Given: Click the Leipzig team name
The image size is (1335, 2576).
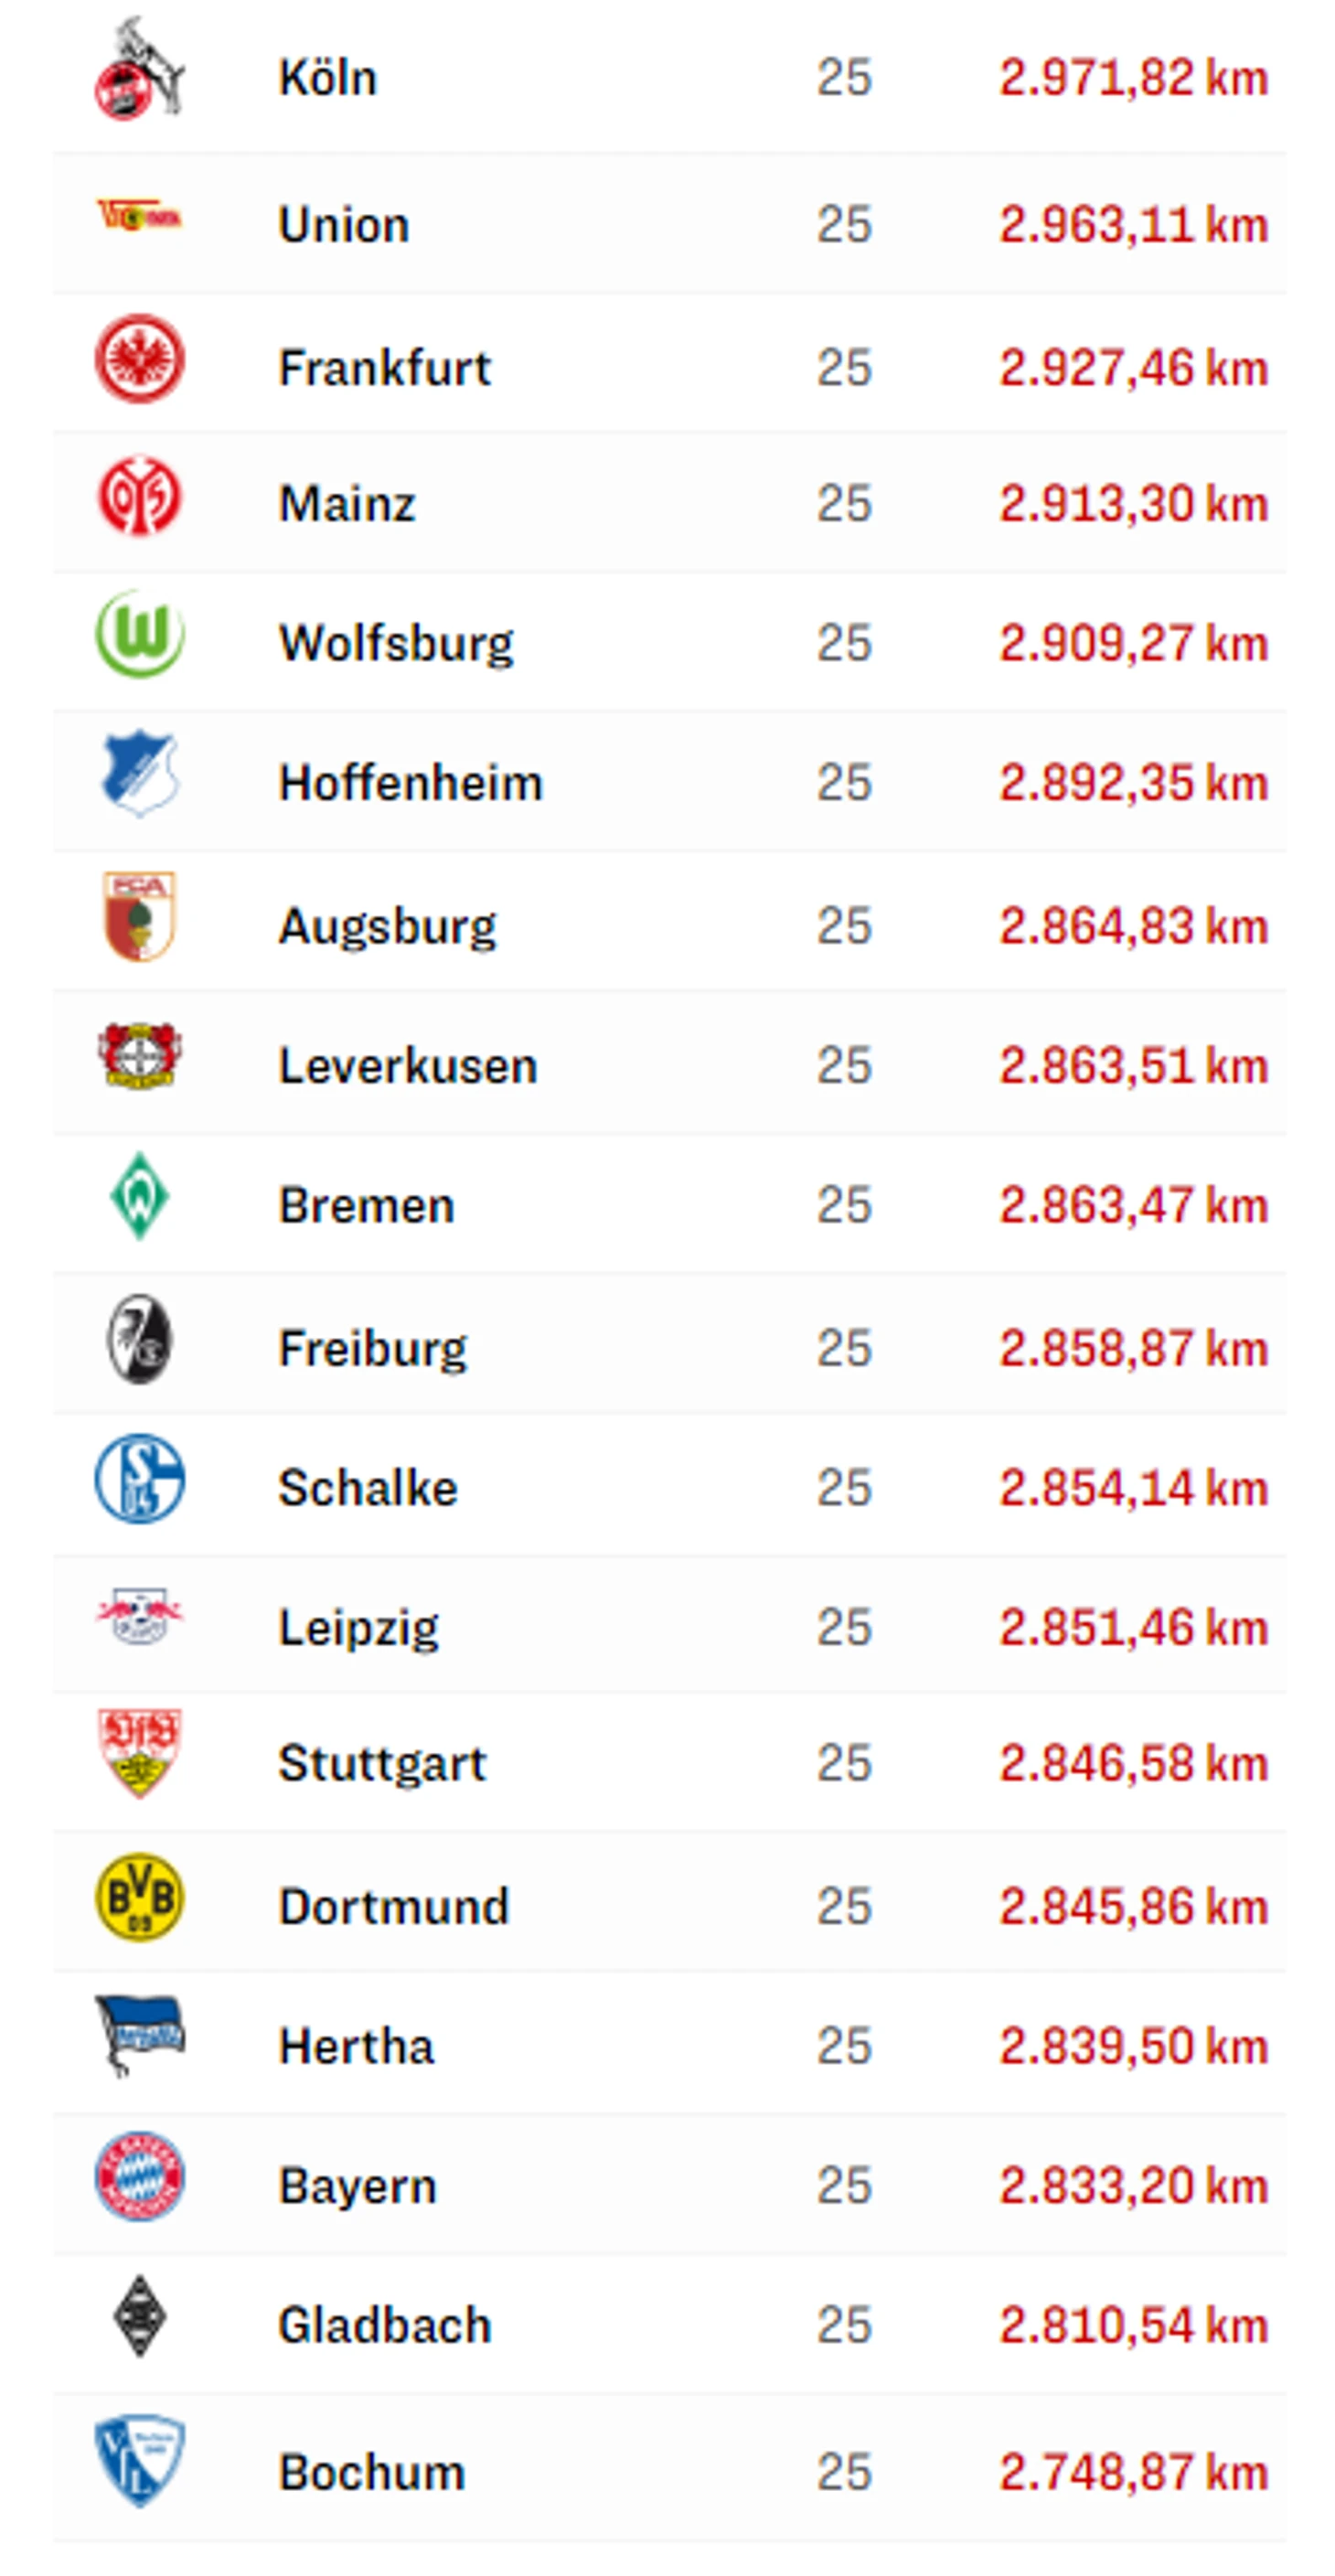Looking at the screenshot, I should (x=358, y=1628).
